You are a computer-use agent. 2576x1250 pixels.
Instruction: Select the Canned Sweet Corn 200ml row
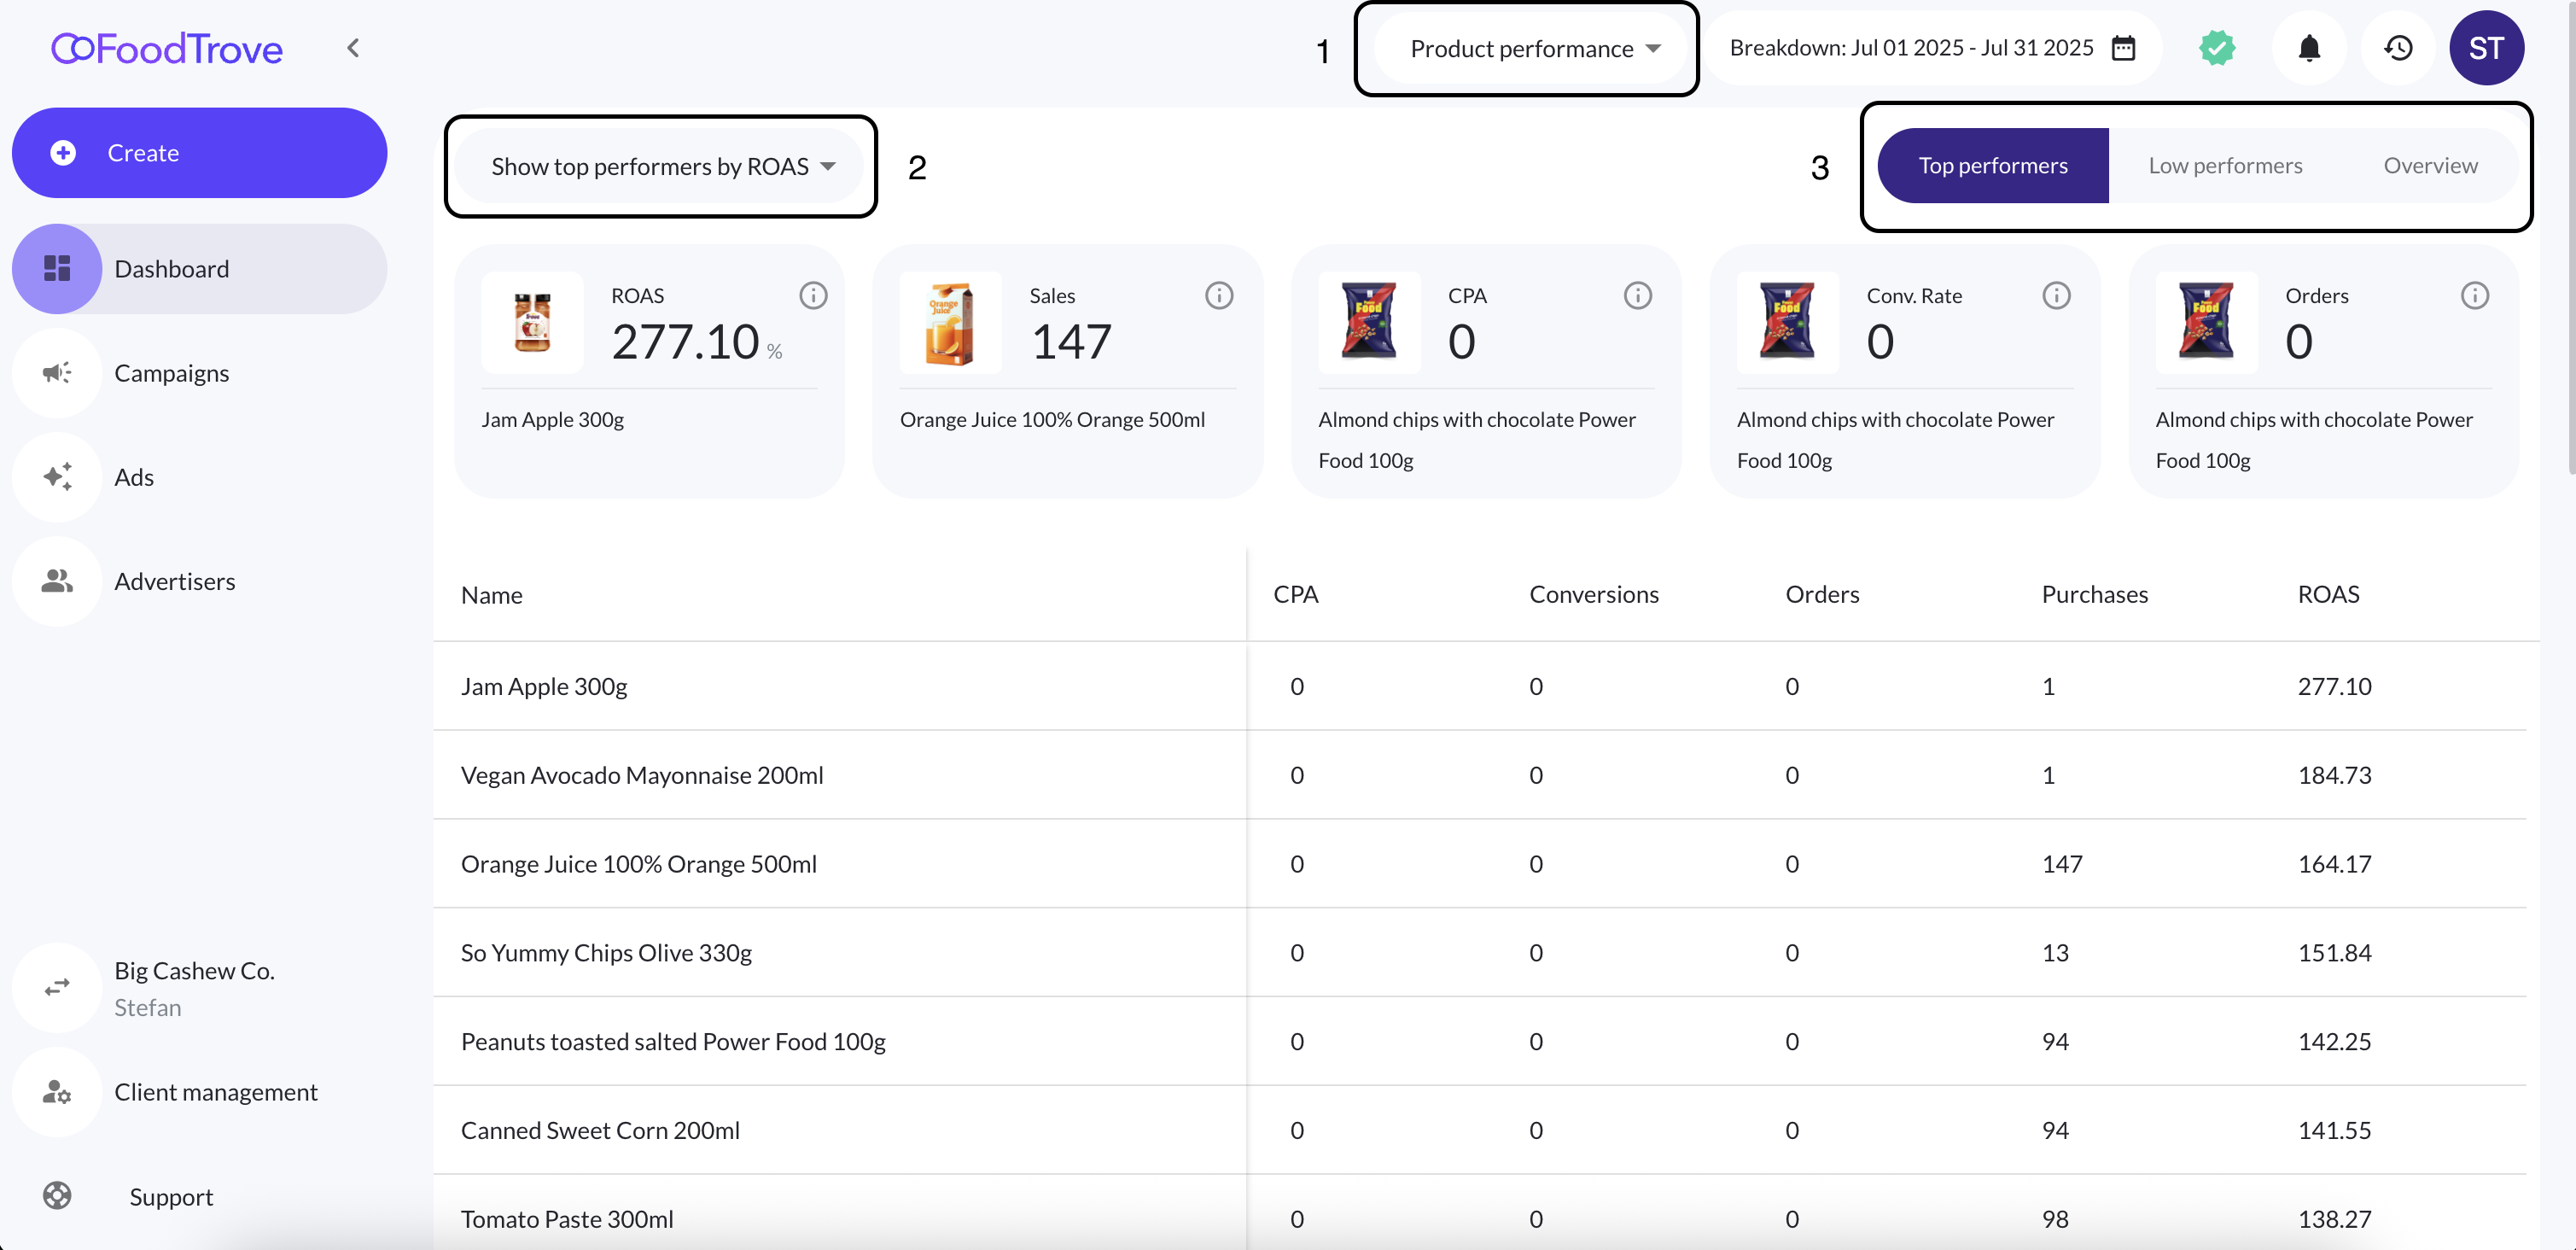(x=1480, y=1130)
